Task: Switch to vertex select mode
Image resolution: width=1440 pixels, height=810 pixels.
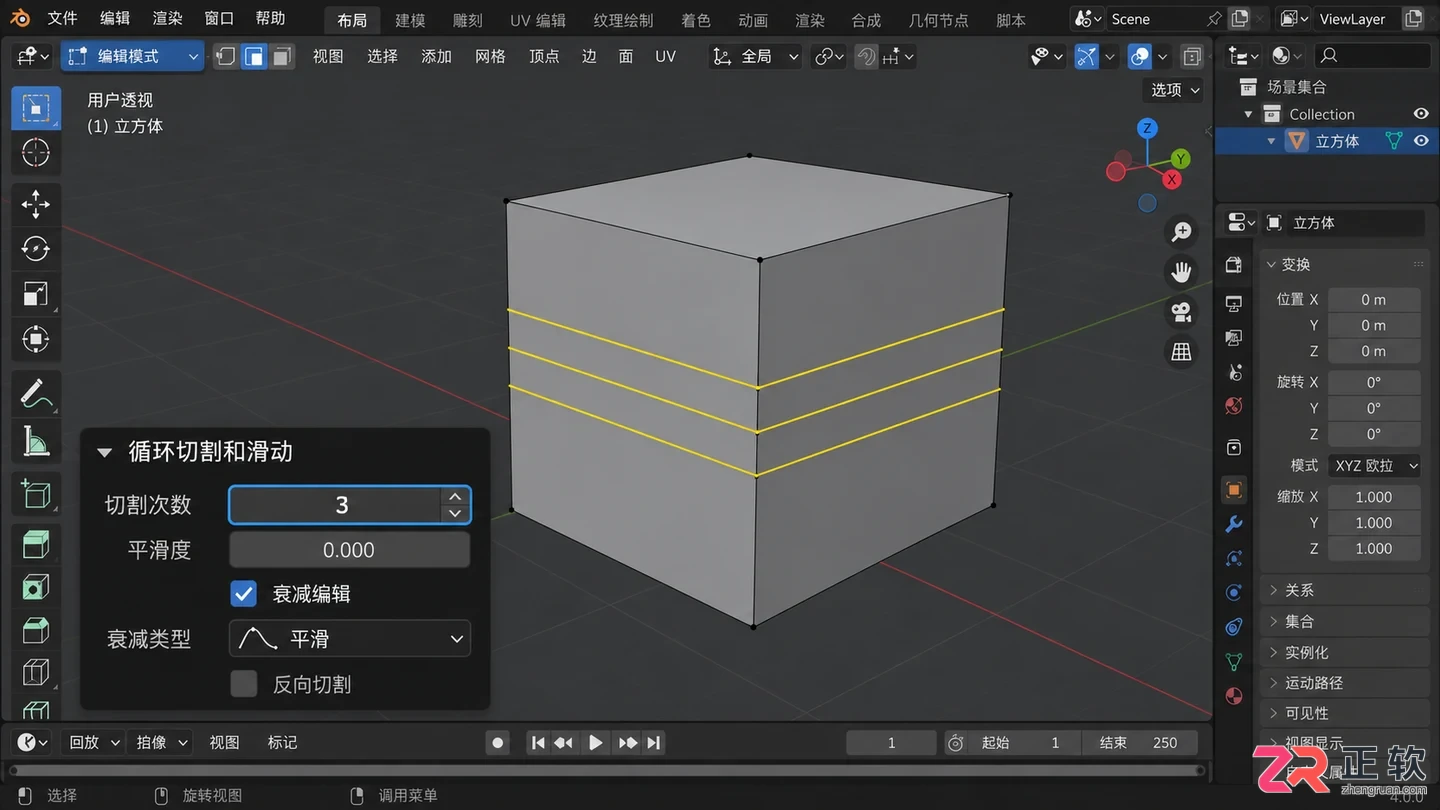Action: point(227,57)
